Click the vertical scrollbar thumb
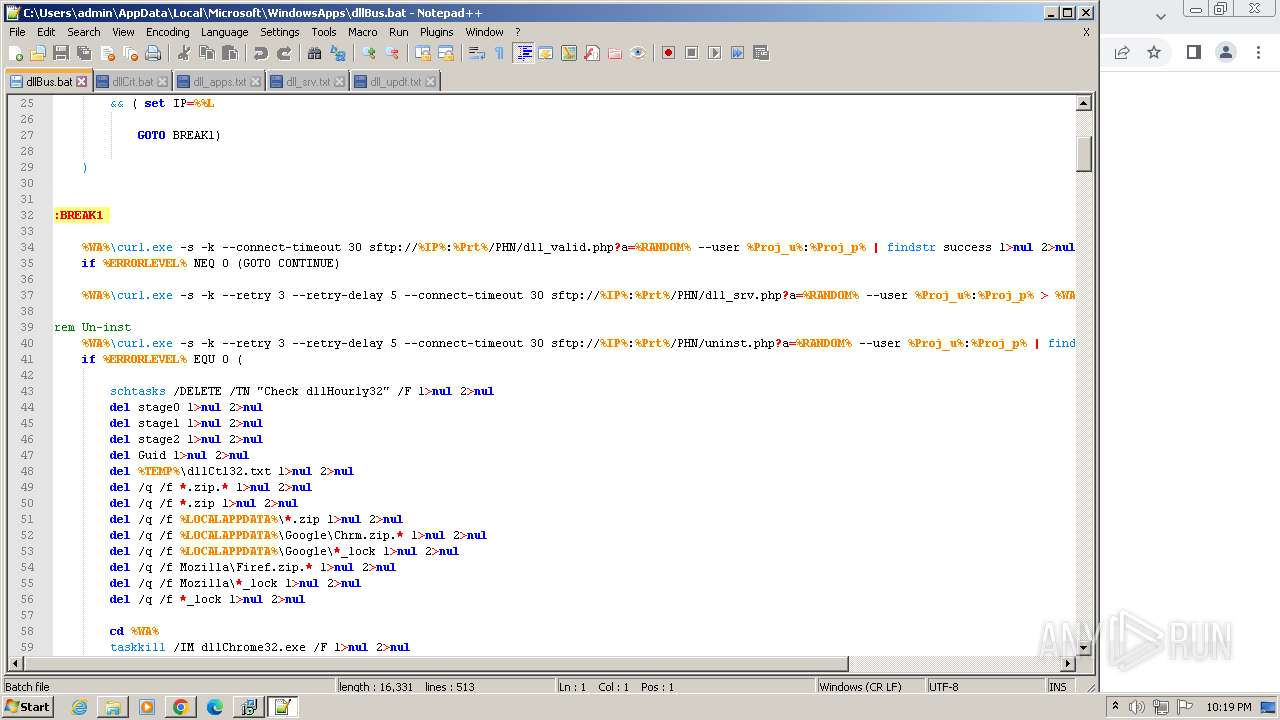The height and width of the screenshot is (720, 1280). click(1084, 155)
